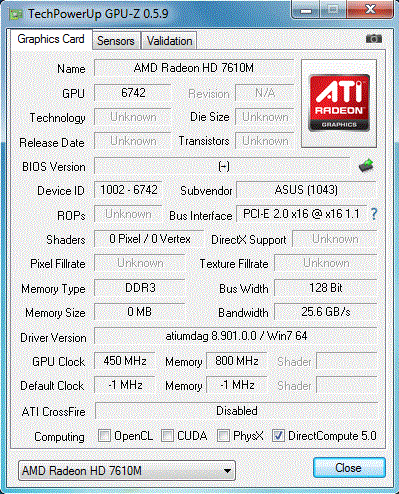Uncheck the DirectCompute 5.0 checkbox
Screen dimensions: 399x494
pyautogui.click(x=278, y=436)
